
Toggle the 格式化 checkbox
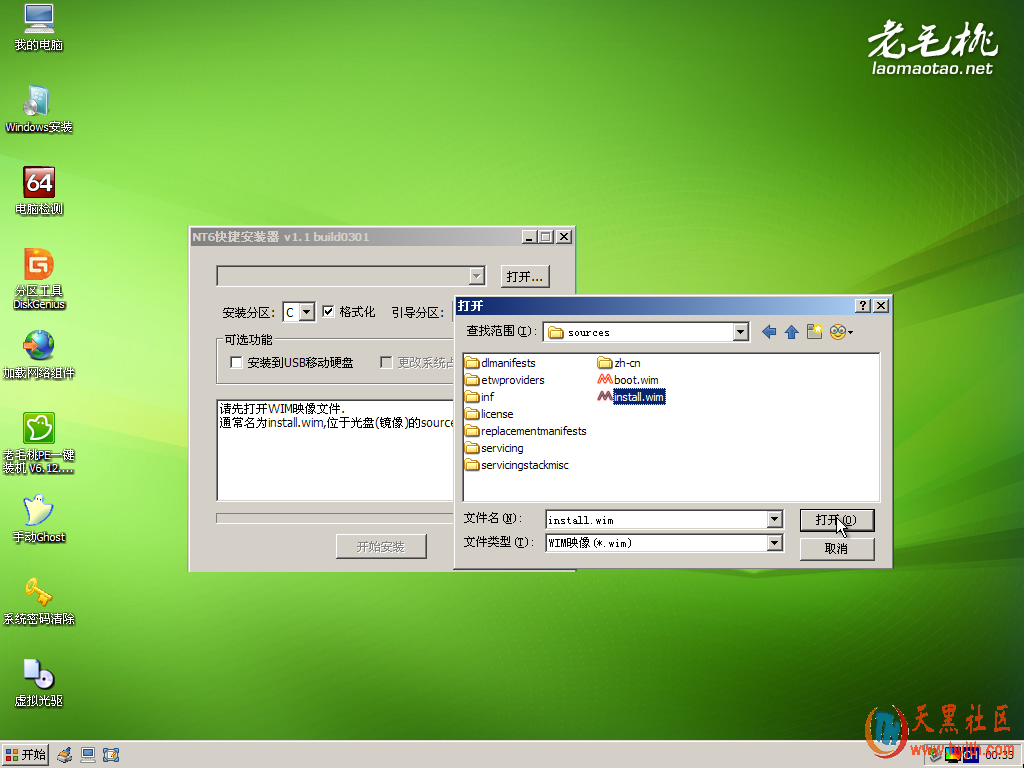coord(328,312)
